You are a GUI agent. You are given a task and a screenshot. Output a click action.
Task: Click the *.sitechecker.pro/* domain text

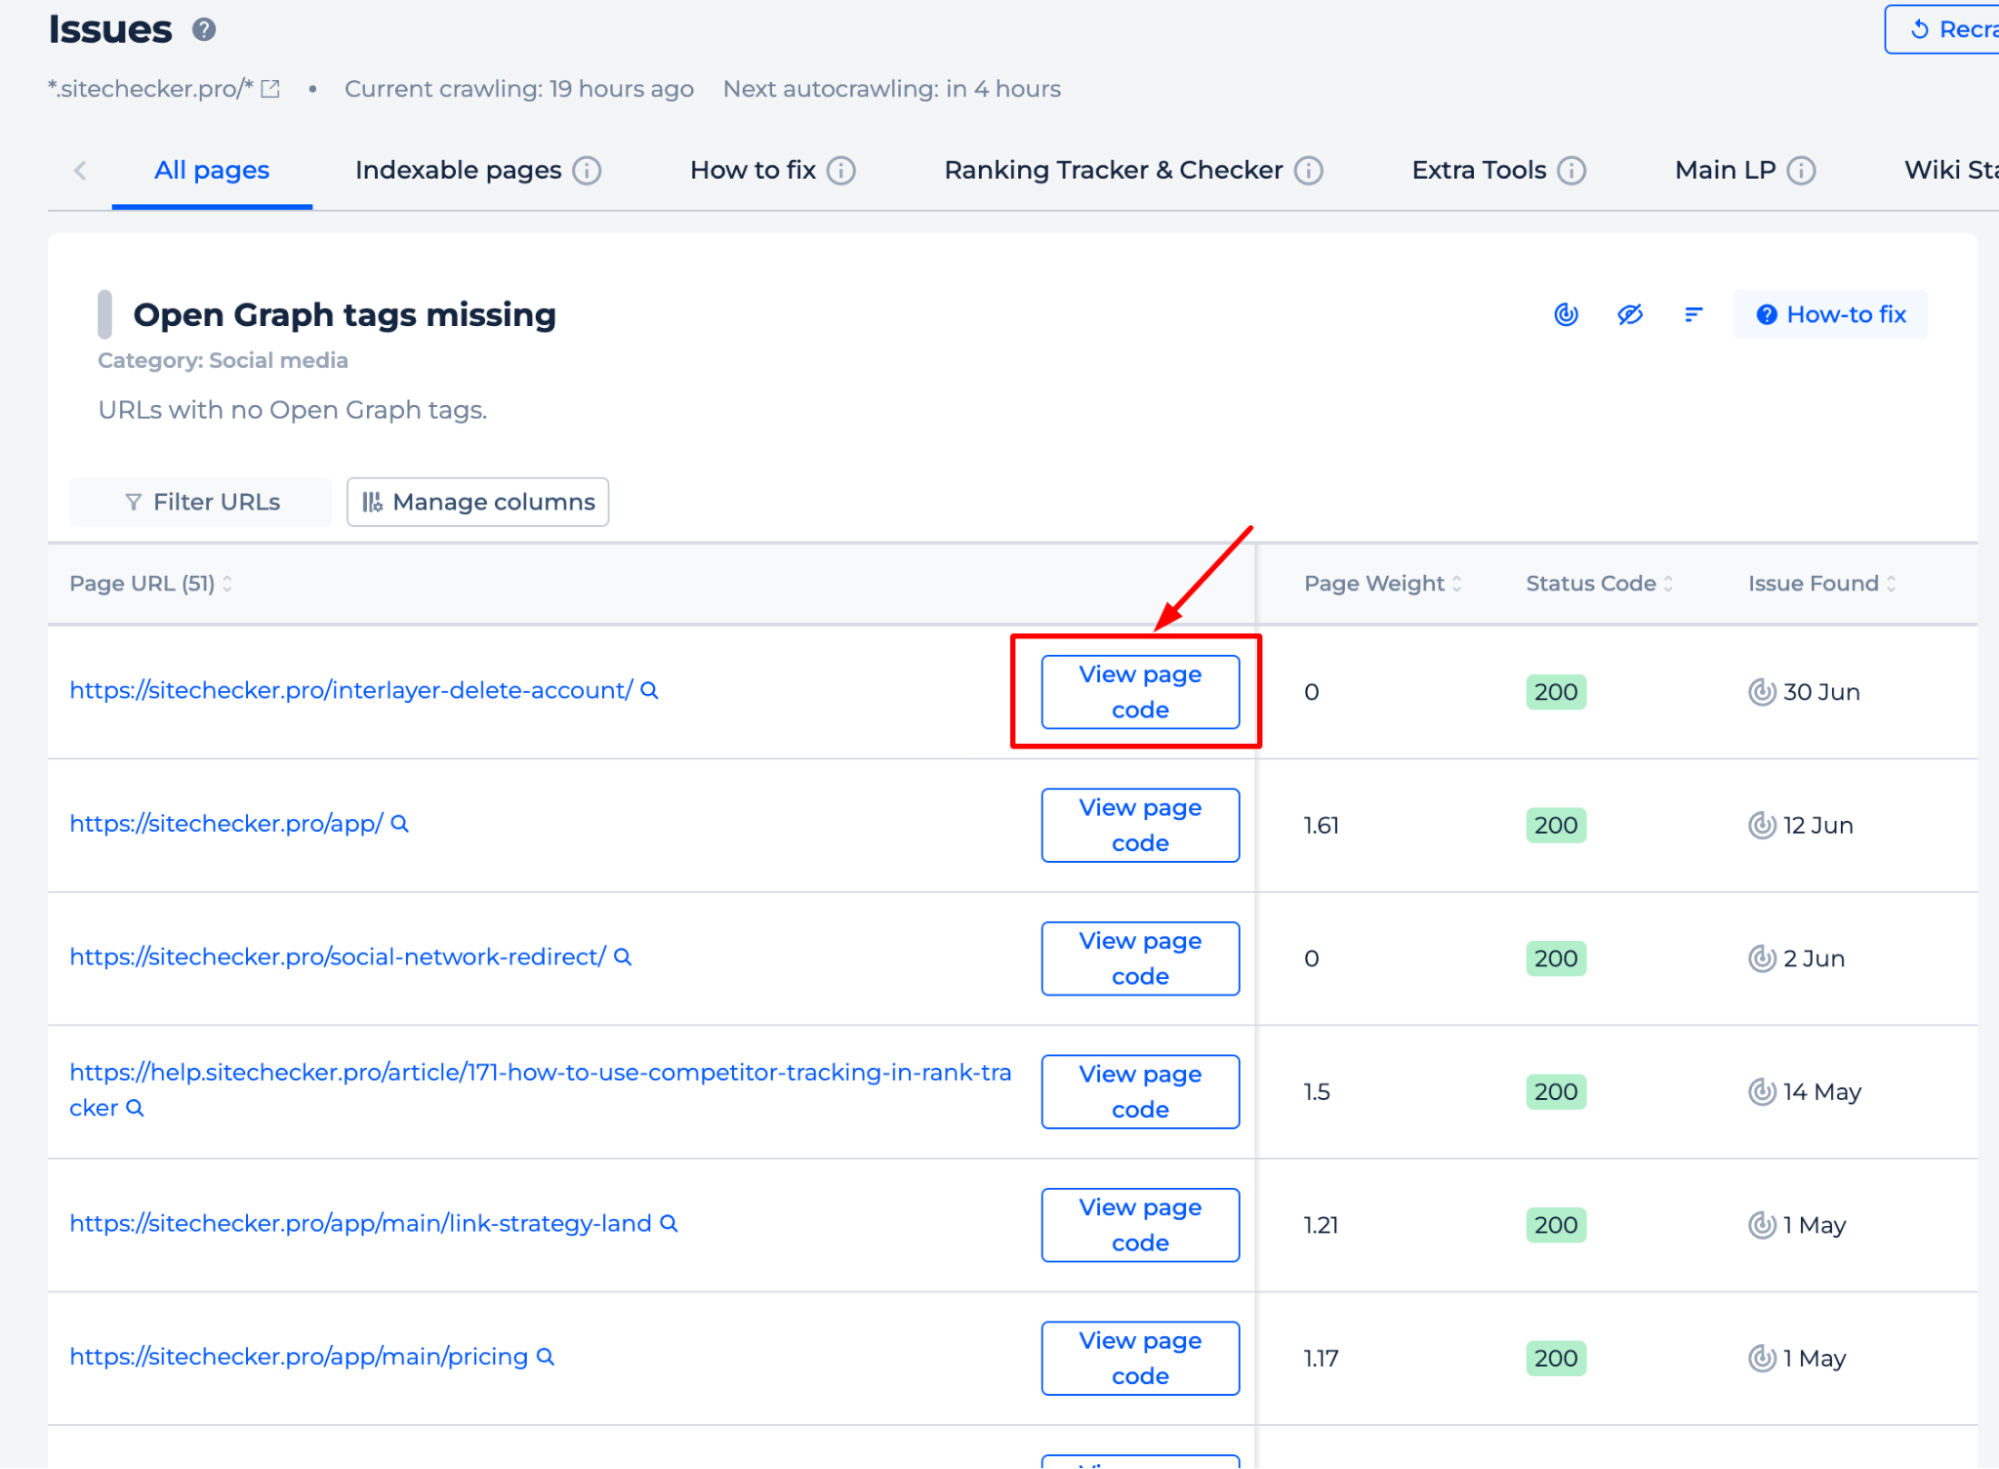click(x=151, y=89)
